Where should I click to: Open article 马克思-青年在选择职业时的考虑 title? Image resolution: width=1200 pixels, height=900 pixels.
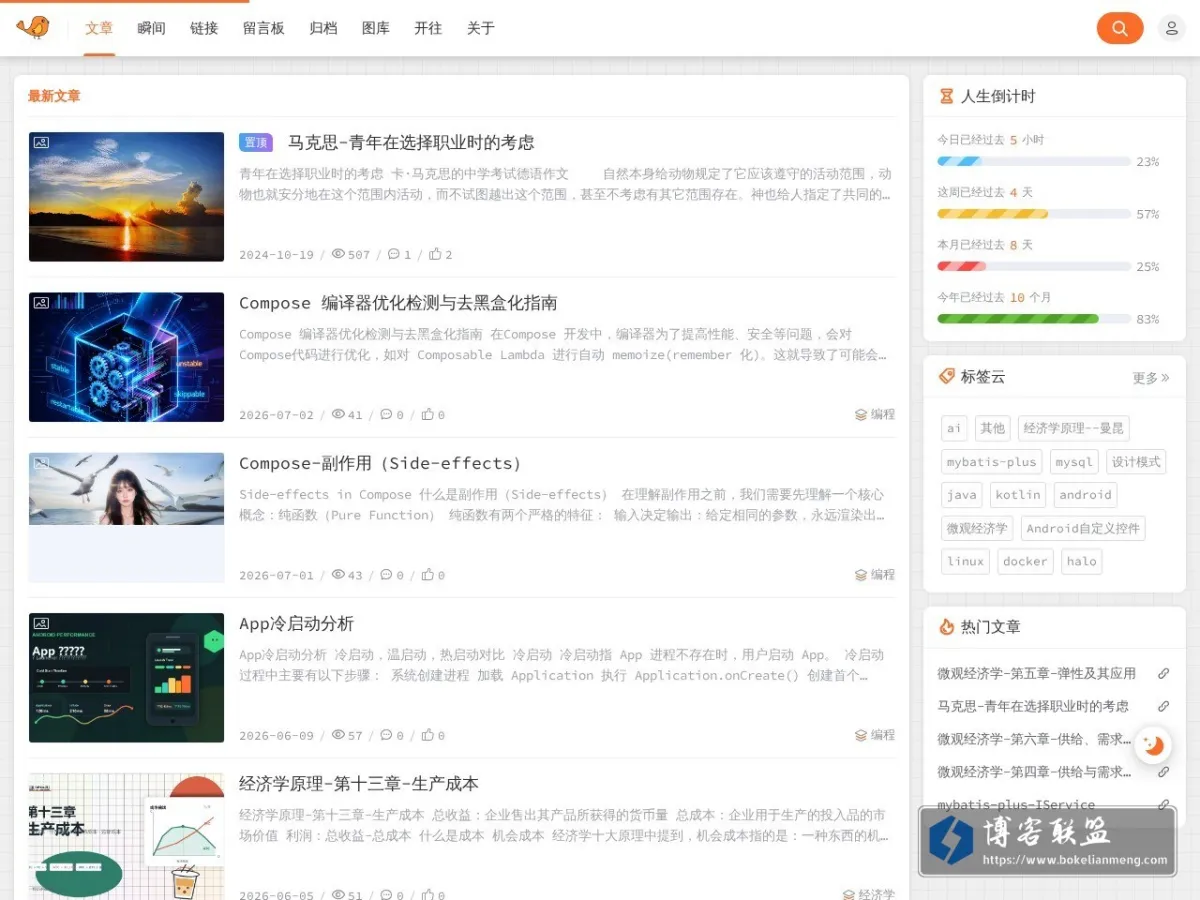[411, 142]
